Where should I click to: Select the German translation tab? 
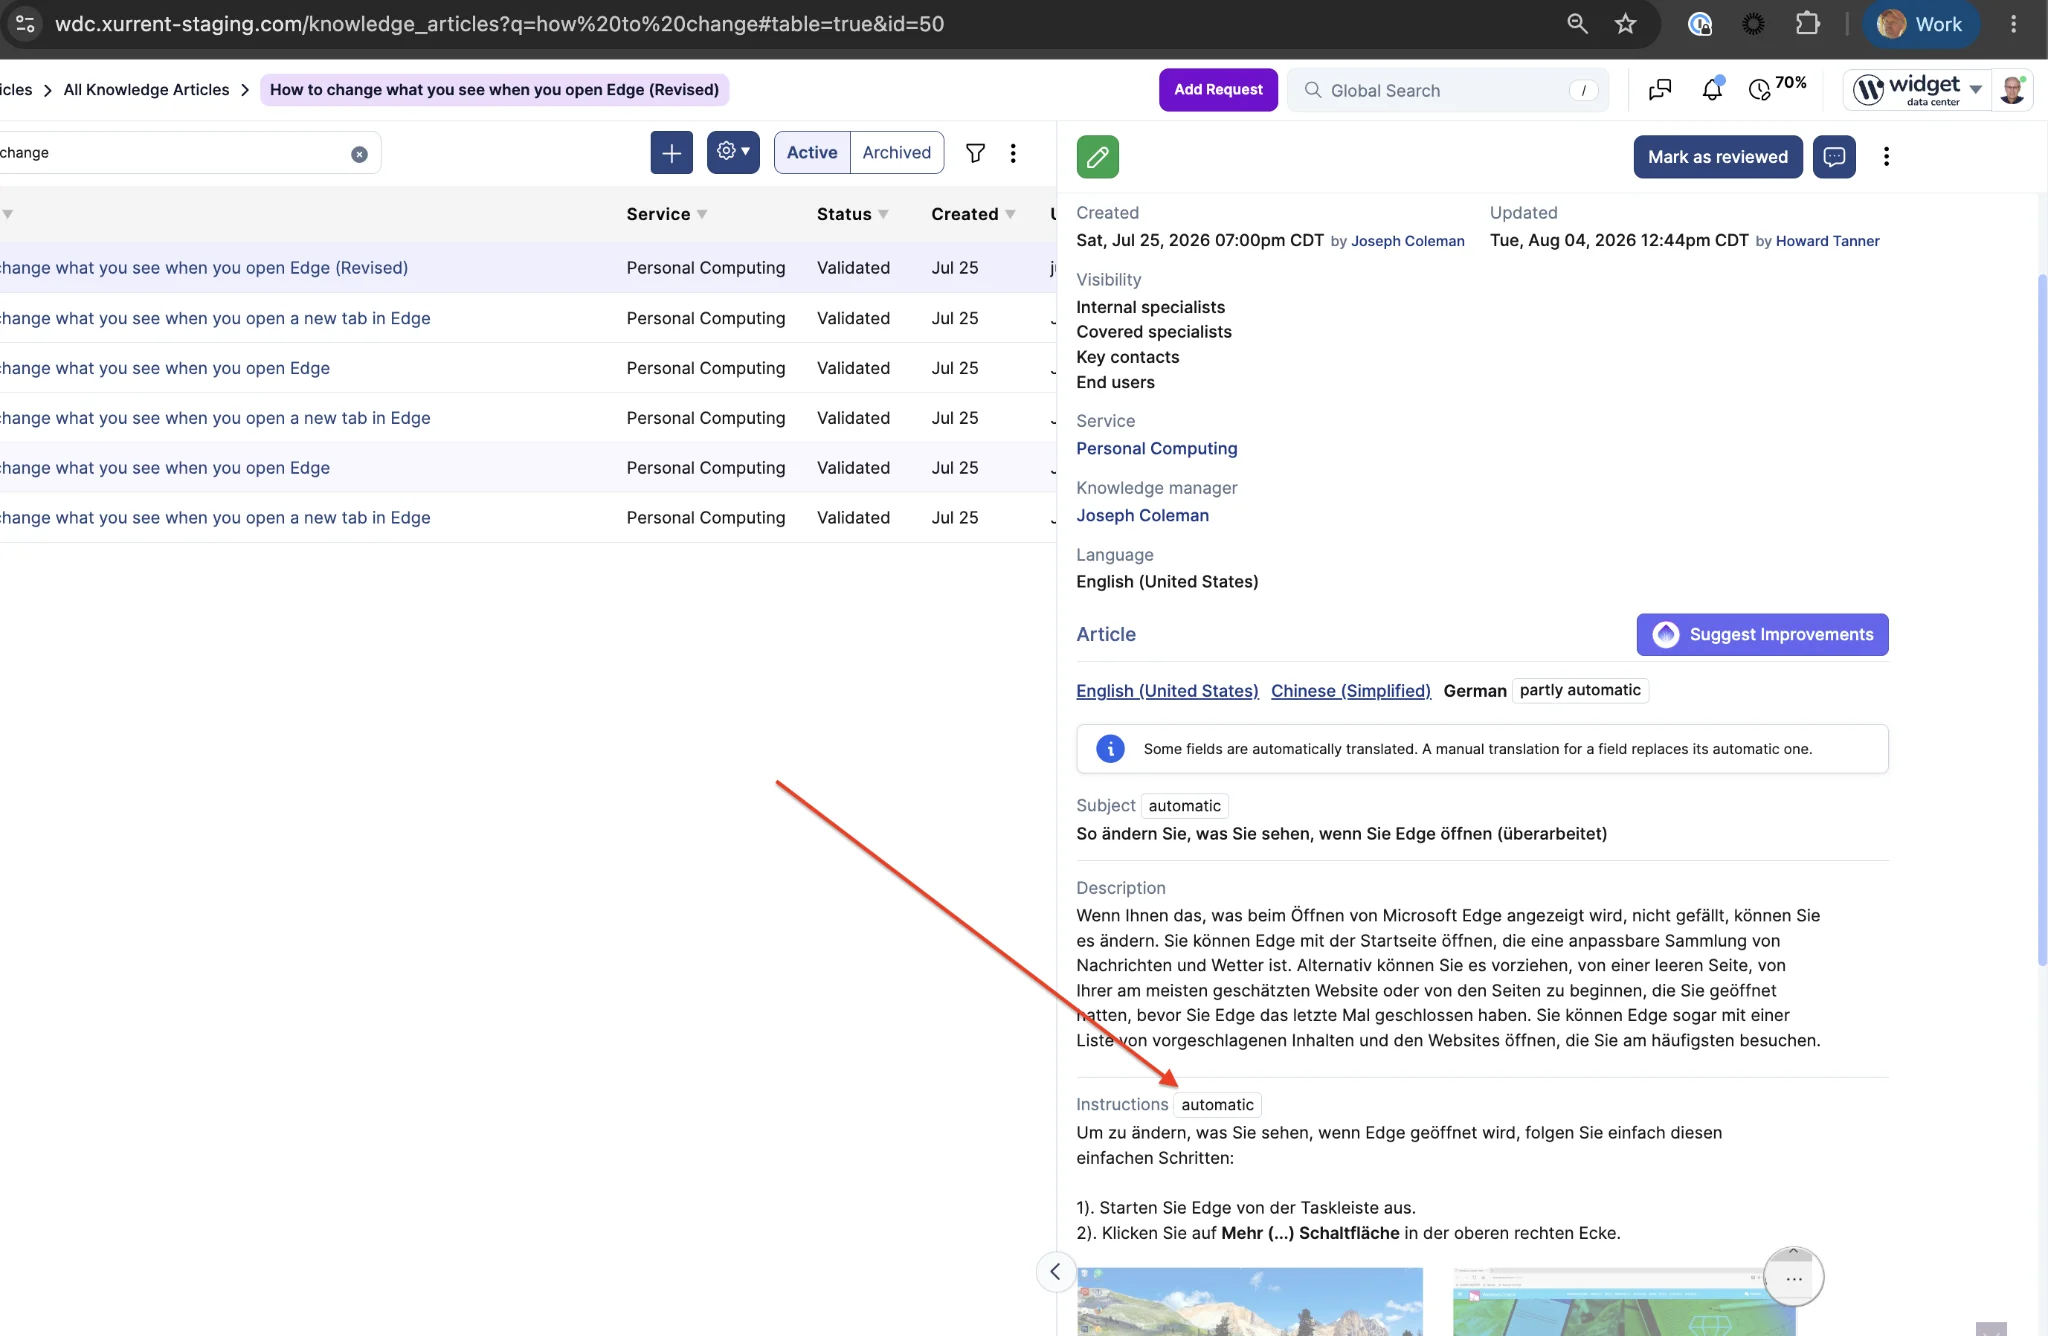(x=1475, y=691)
